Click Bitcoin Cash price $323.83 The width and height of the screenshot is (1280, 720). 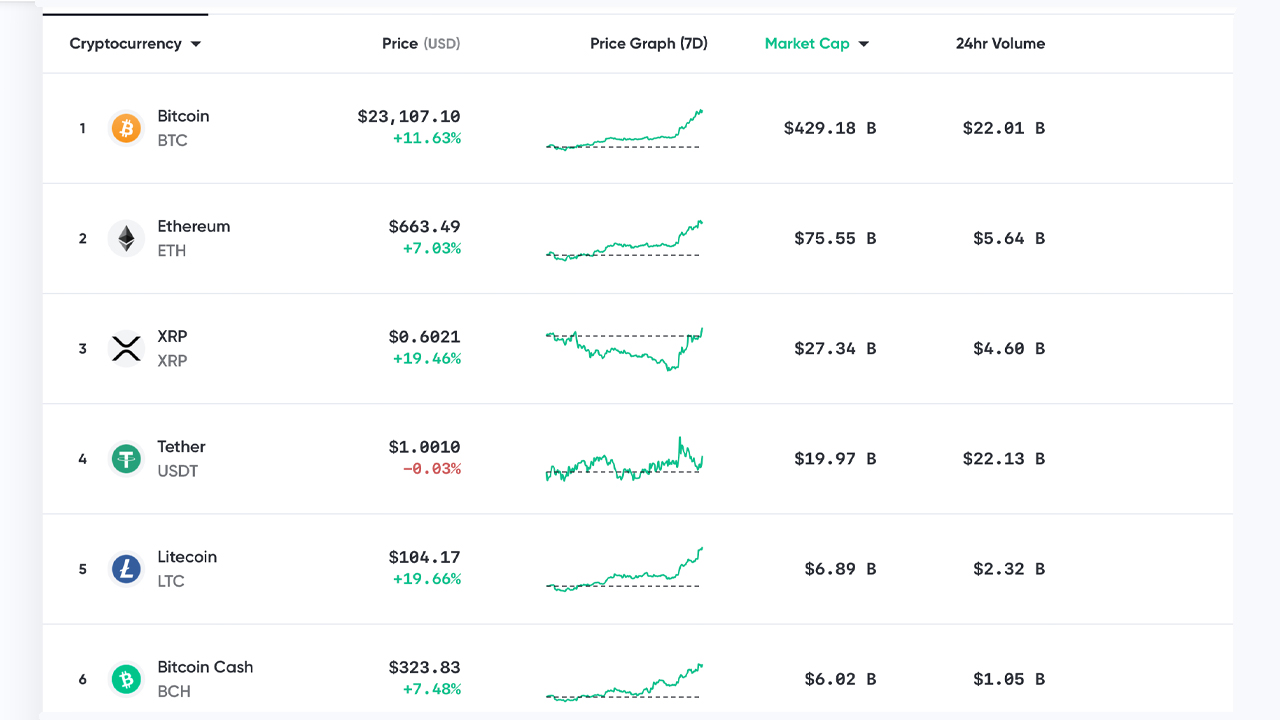pyautogui.click(x=425, y=667)
